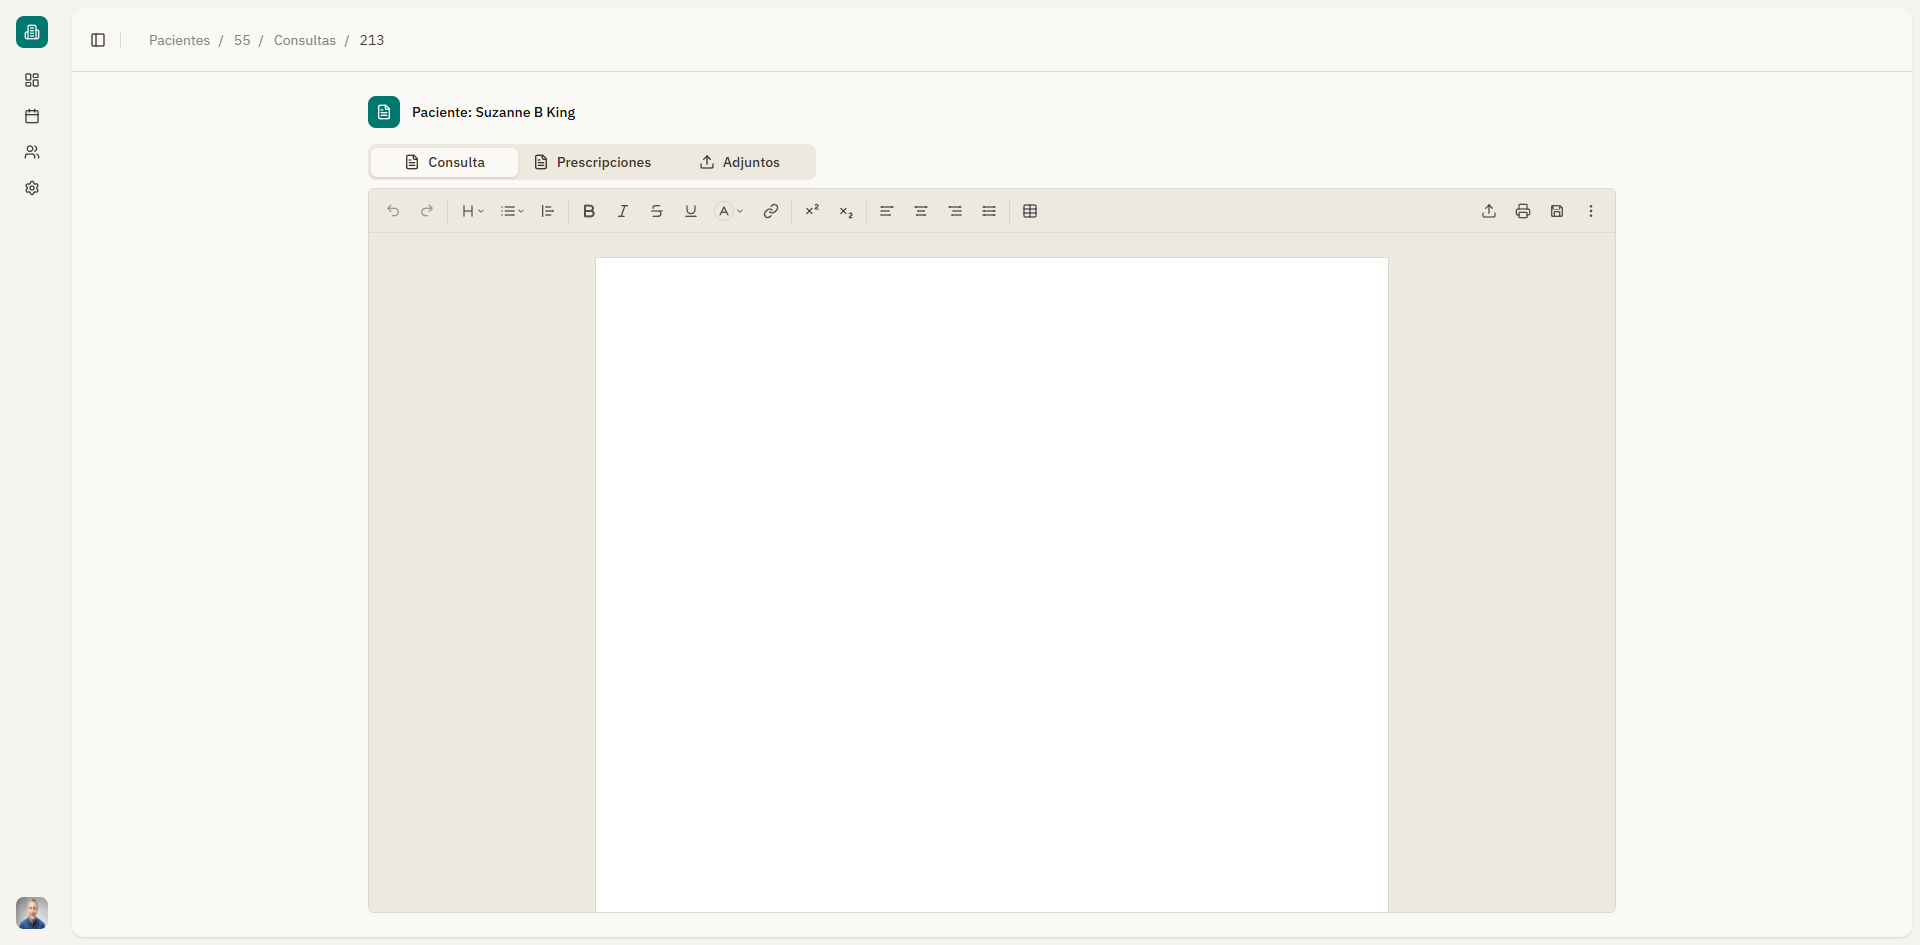Insert a hyperlink
Viewport: 1920px width, 945px height.
click(x=771, y=211)
